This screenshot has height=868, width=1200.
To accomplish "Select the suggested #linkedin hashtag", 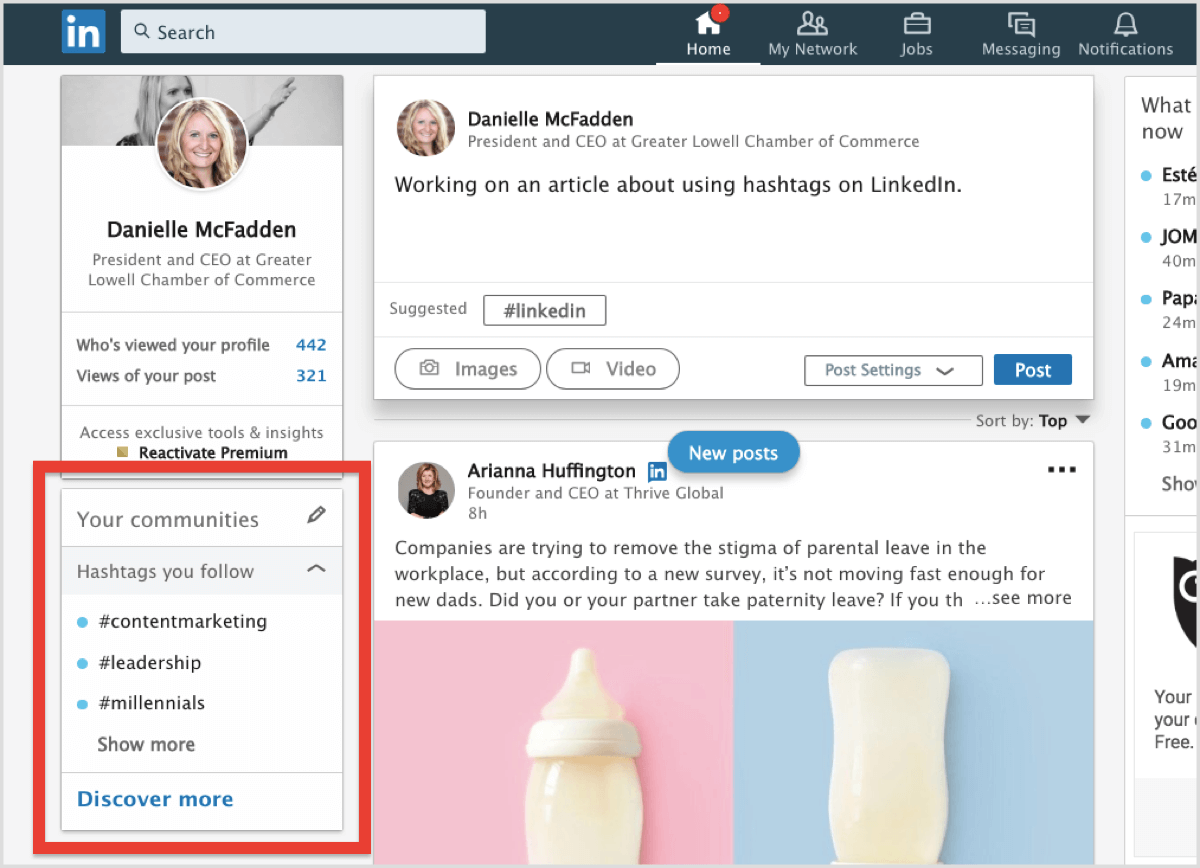I will pos(544,310).
